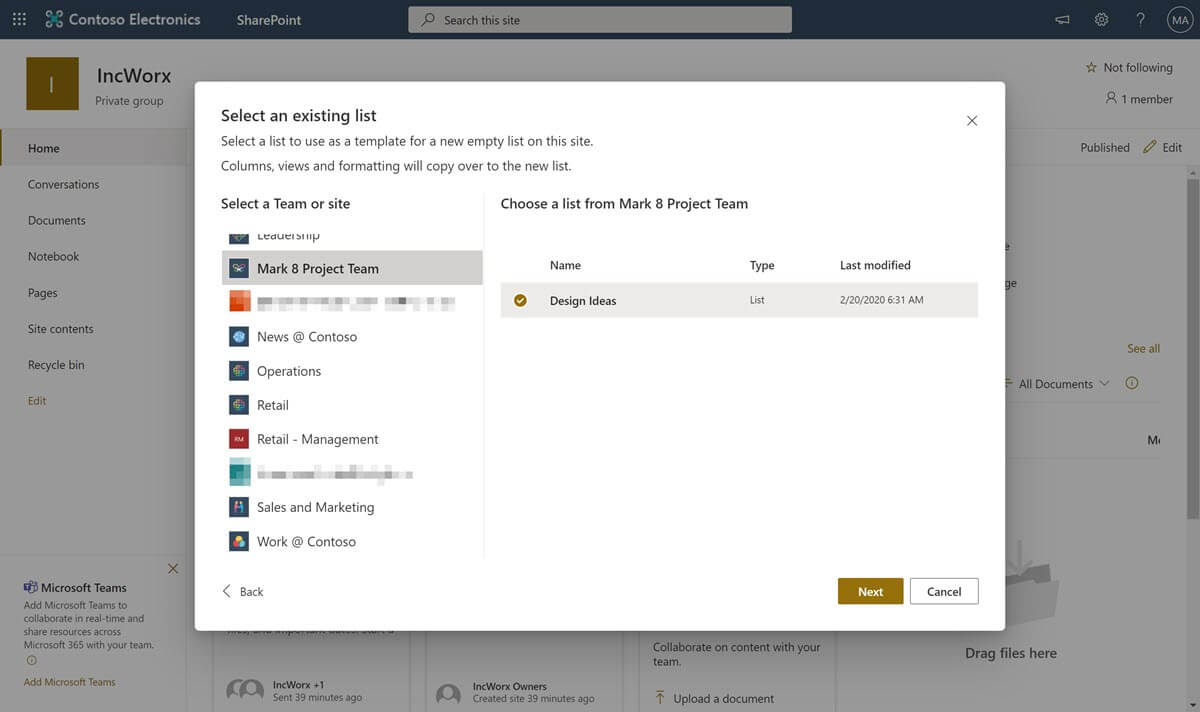This screenshot has height=712, width=1200.
Task: Go Back in the dialog
Action: tap(243, 591)
